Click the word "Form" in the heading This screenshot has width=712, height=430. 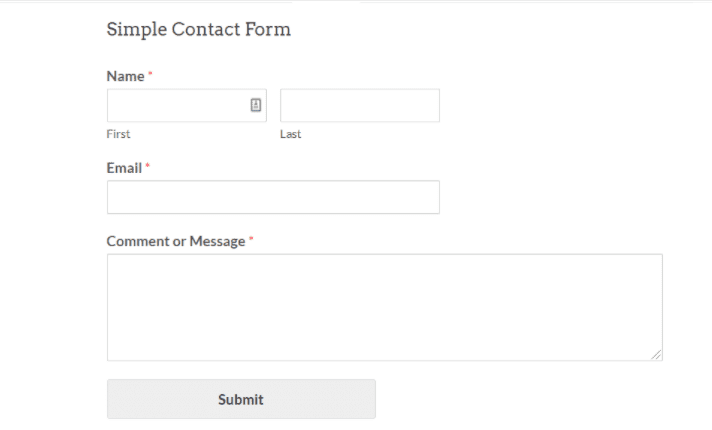click(268, 30)
